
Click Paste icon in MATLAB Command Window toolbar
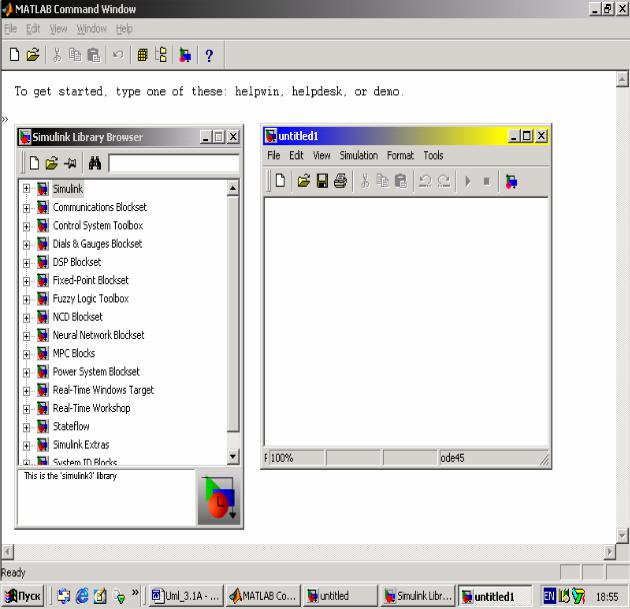94,55
